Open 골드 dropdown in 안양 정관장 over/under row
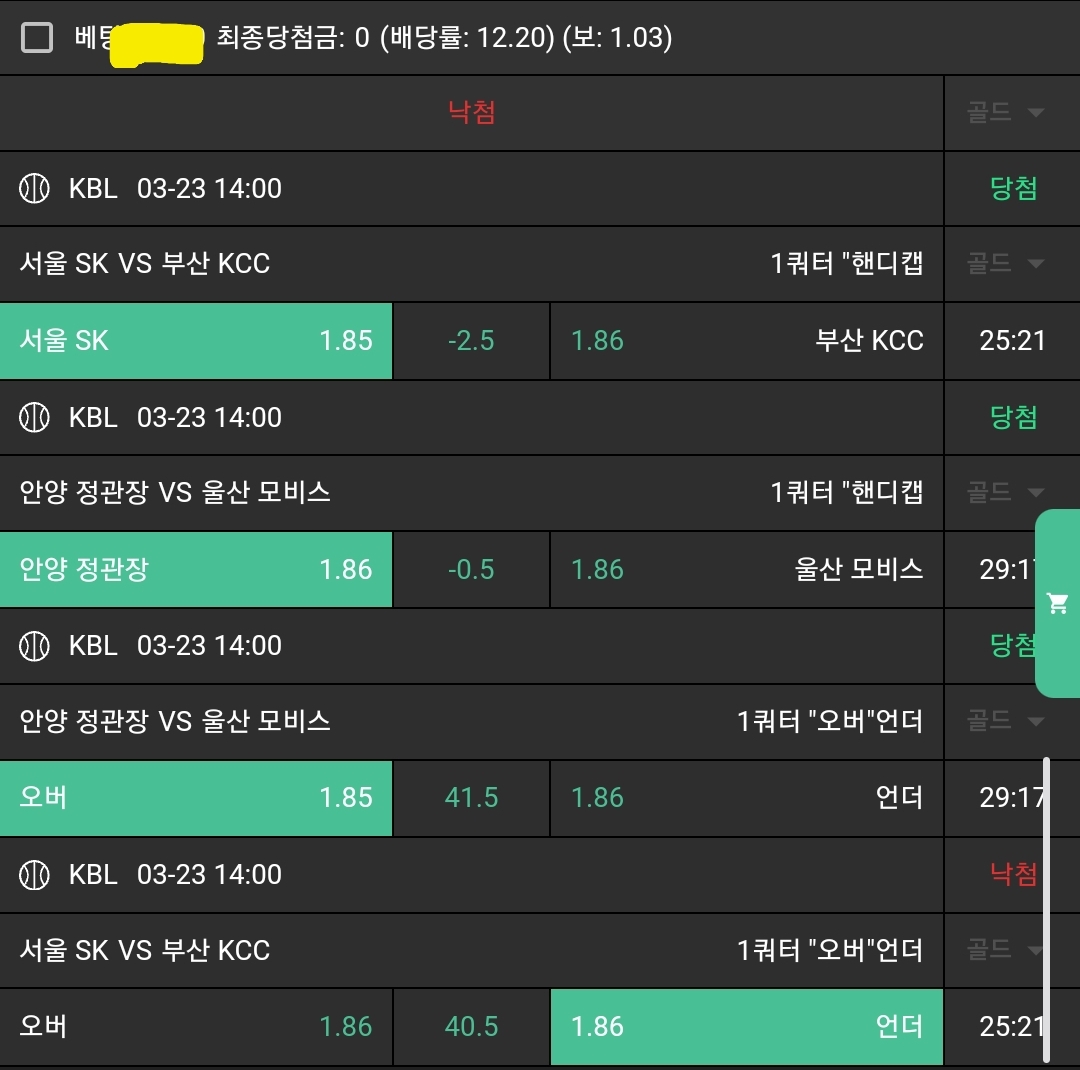 pos(1005,721)
